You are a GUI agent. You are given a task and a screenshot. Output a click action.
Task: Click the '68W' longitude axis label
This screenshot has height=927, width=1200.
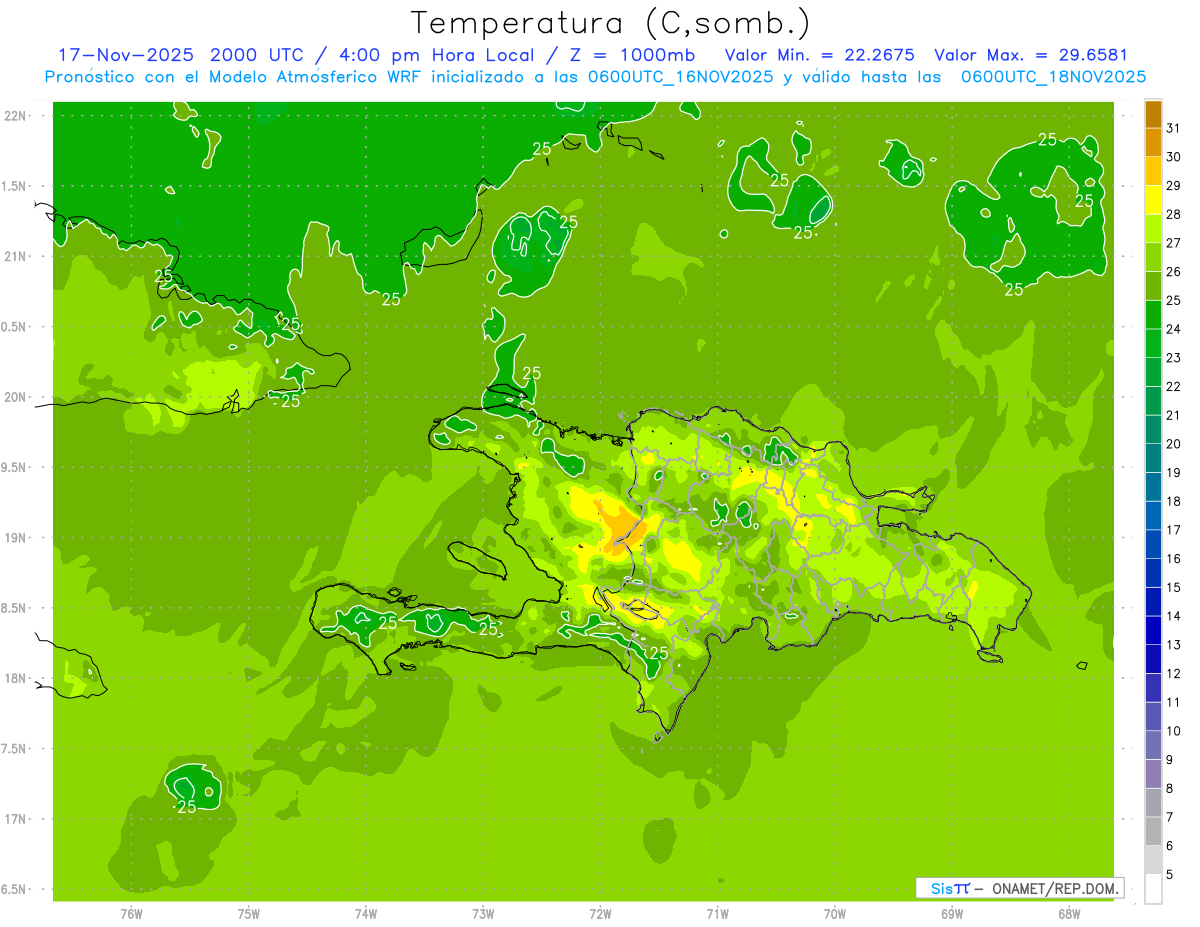[1069, 914]
